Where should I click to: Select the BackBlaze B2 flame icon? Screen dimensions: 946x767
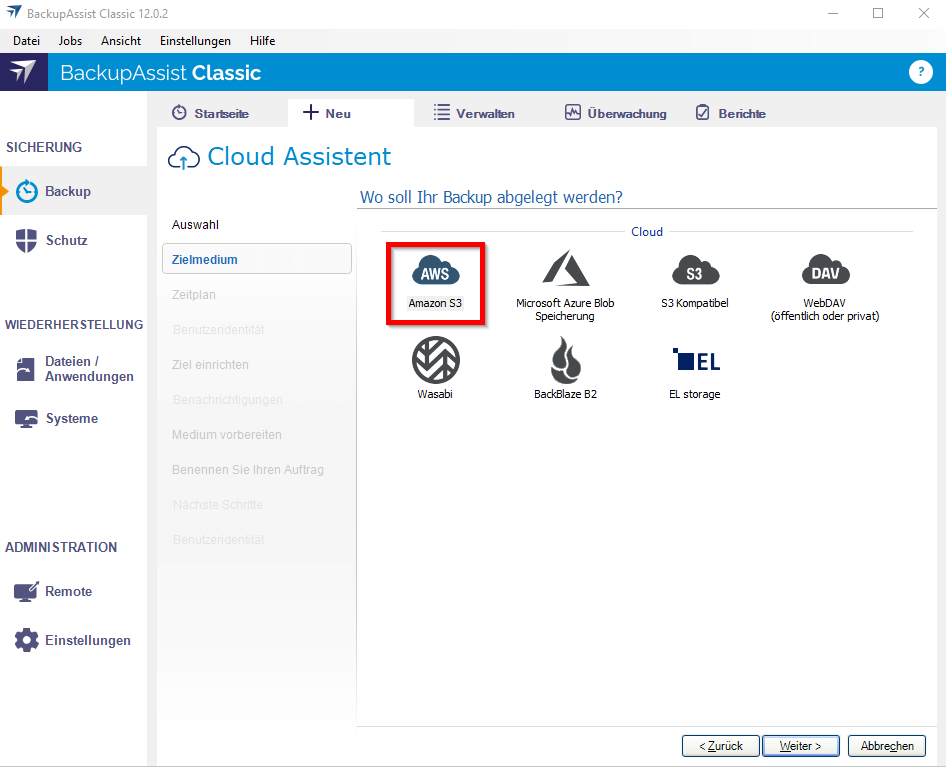click(x=565, y=362)
